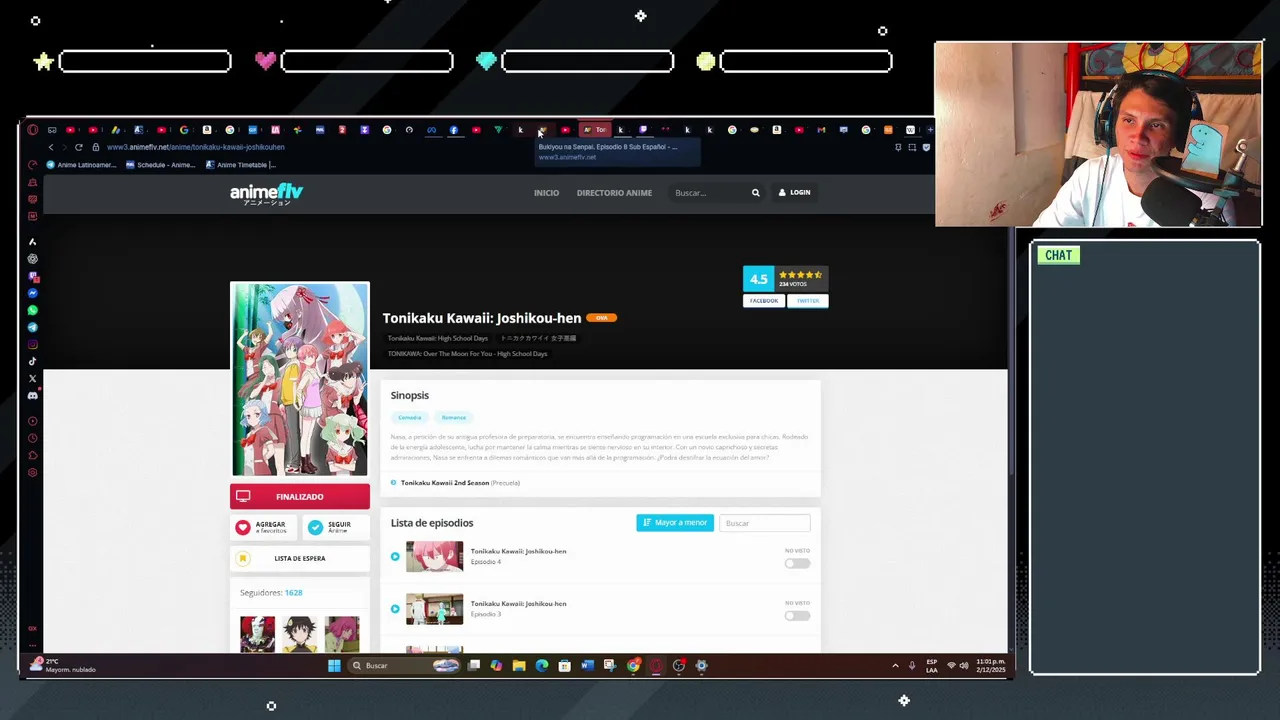1280x720 pixels.
Task: Reload the current page
Action: pos(78,147)
